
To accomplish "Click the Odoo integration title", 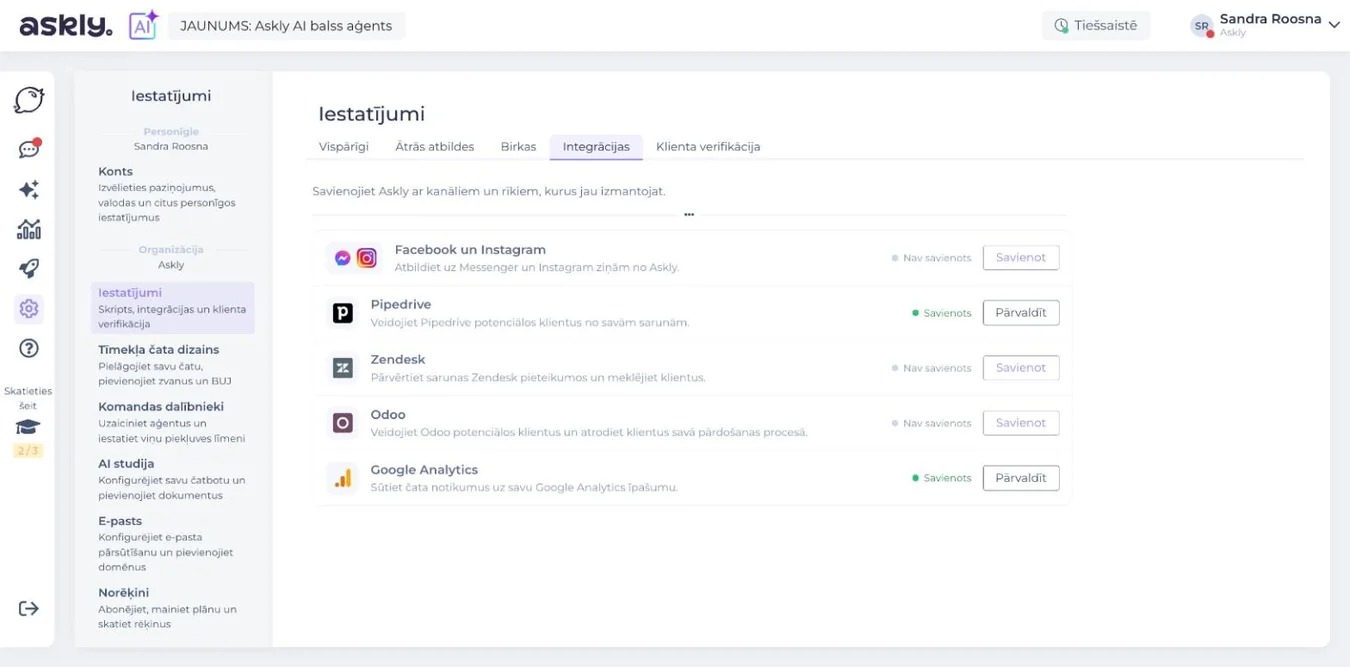I will [x=388, y=415].
